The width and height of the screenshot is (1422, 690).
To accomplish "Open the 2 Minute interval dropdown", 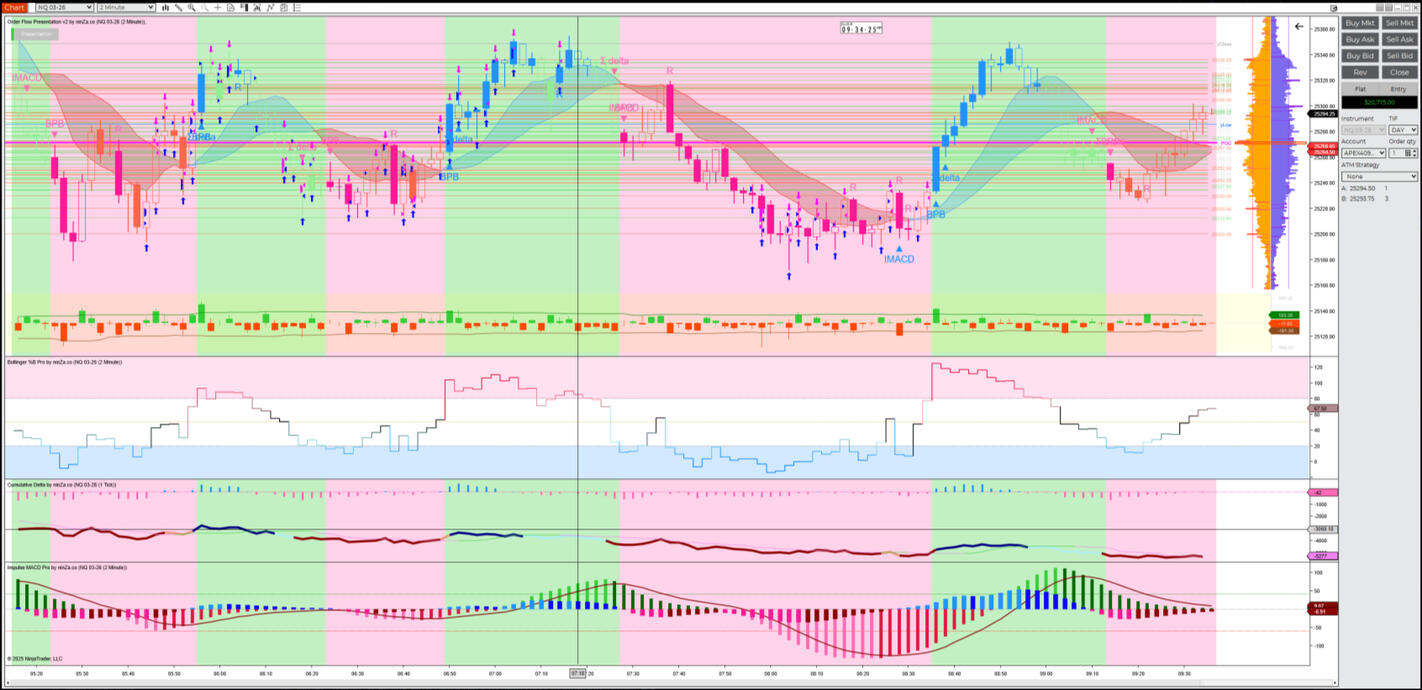I will 125,7.
